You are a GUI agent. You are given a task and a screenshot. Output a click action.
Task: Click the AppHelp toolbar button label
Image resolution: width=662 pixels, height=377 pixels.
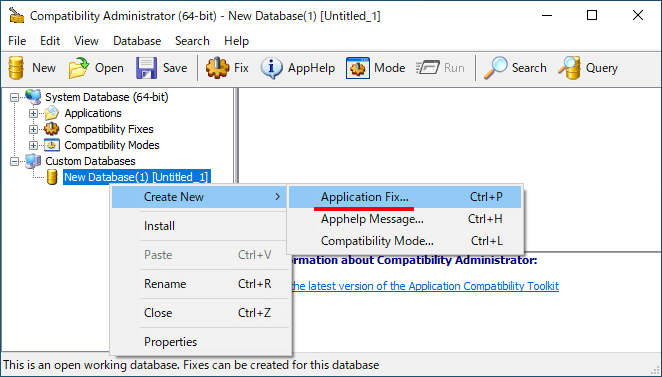point(312,68)
